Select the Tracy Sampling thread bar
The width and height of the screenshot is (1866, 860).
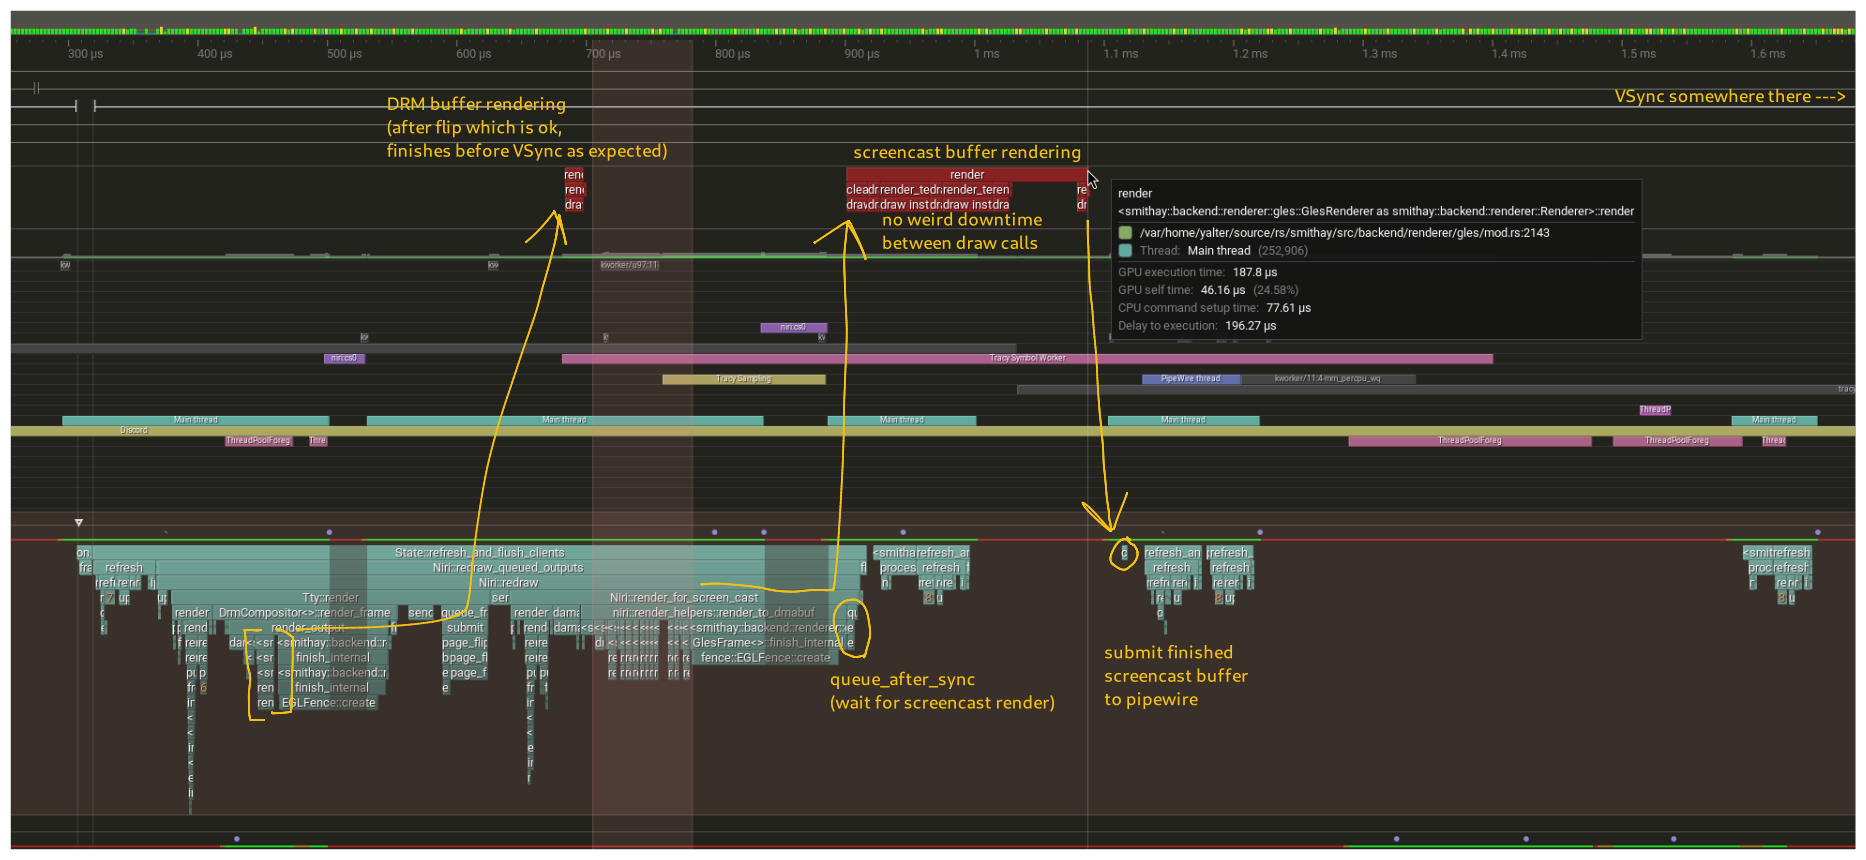coord(743,379)
